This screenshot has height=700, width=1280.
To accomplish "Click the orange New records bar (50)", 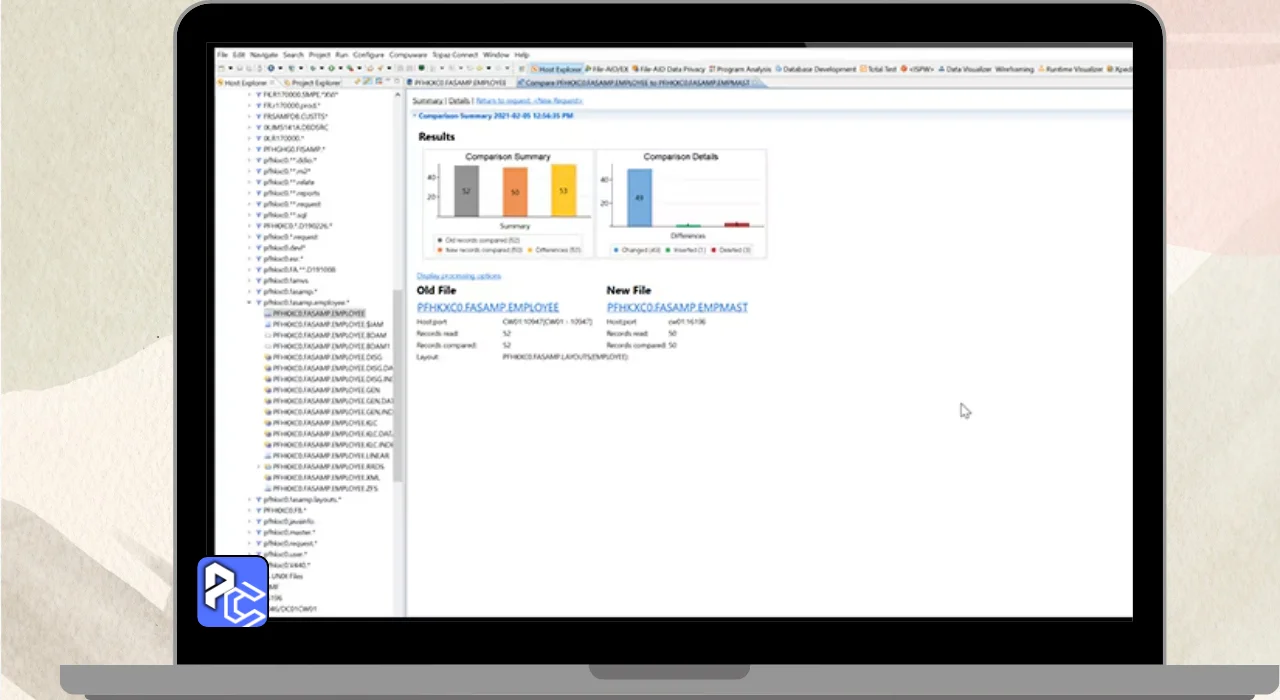I will click(x=515, y=192).
